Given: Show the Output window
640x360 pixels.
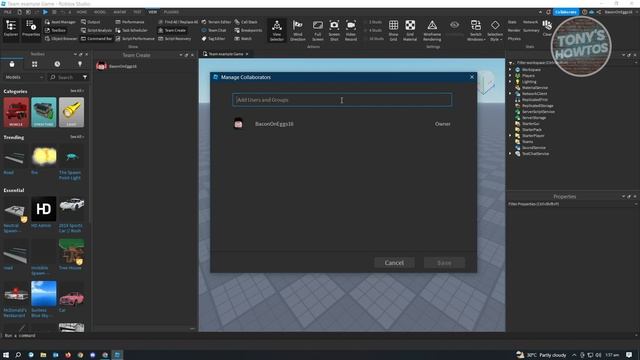Looking at the screenshot, I should coord(91,22).
